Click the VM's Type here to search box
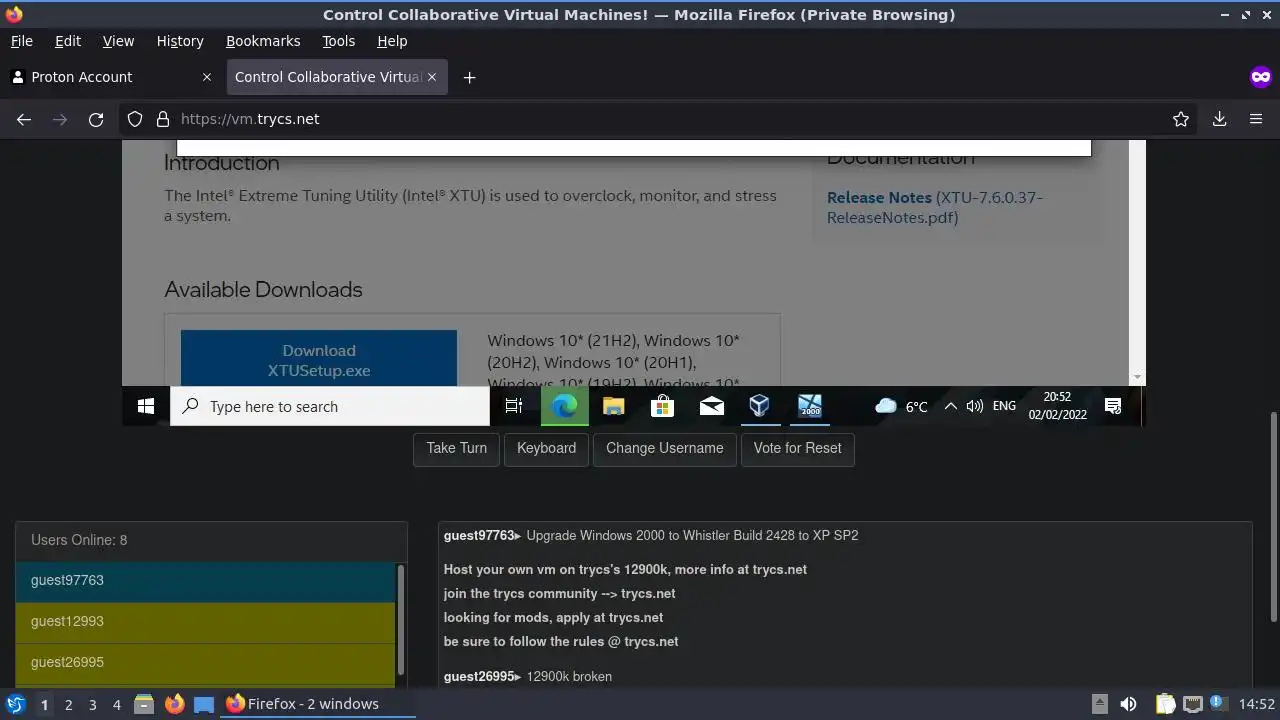Viewport: 1280px width, 720px height. (x=330, y=406)
